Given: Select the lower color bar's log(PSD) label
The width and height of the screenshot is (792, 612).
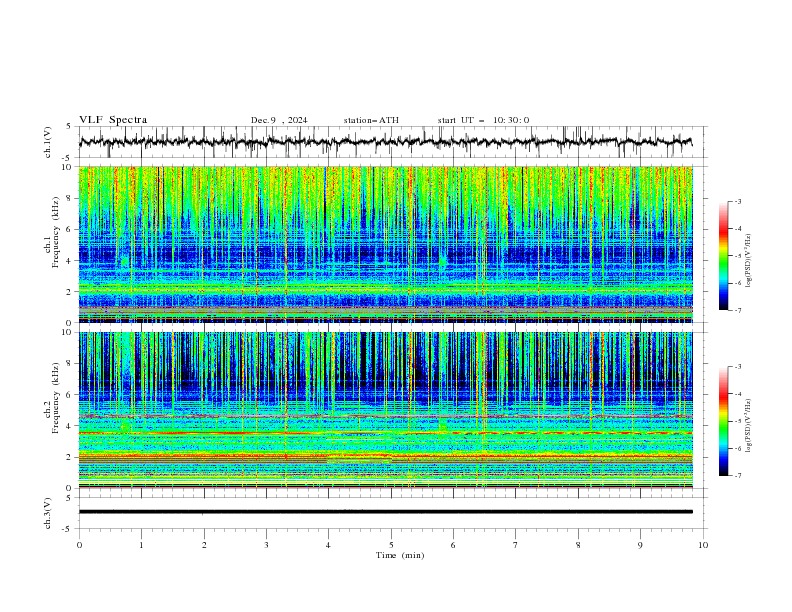Looking at the screenshot, I should [749, 426].
